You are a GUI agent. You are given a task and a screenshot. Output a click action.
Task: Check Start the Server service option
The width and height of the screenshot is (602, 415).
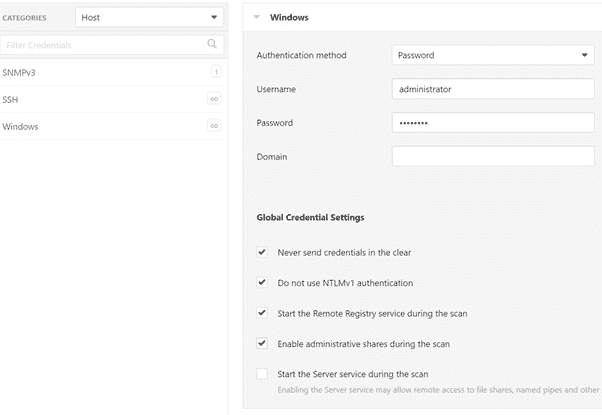click(x=262, y=374)
